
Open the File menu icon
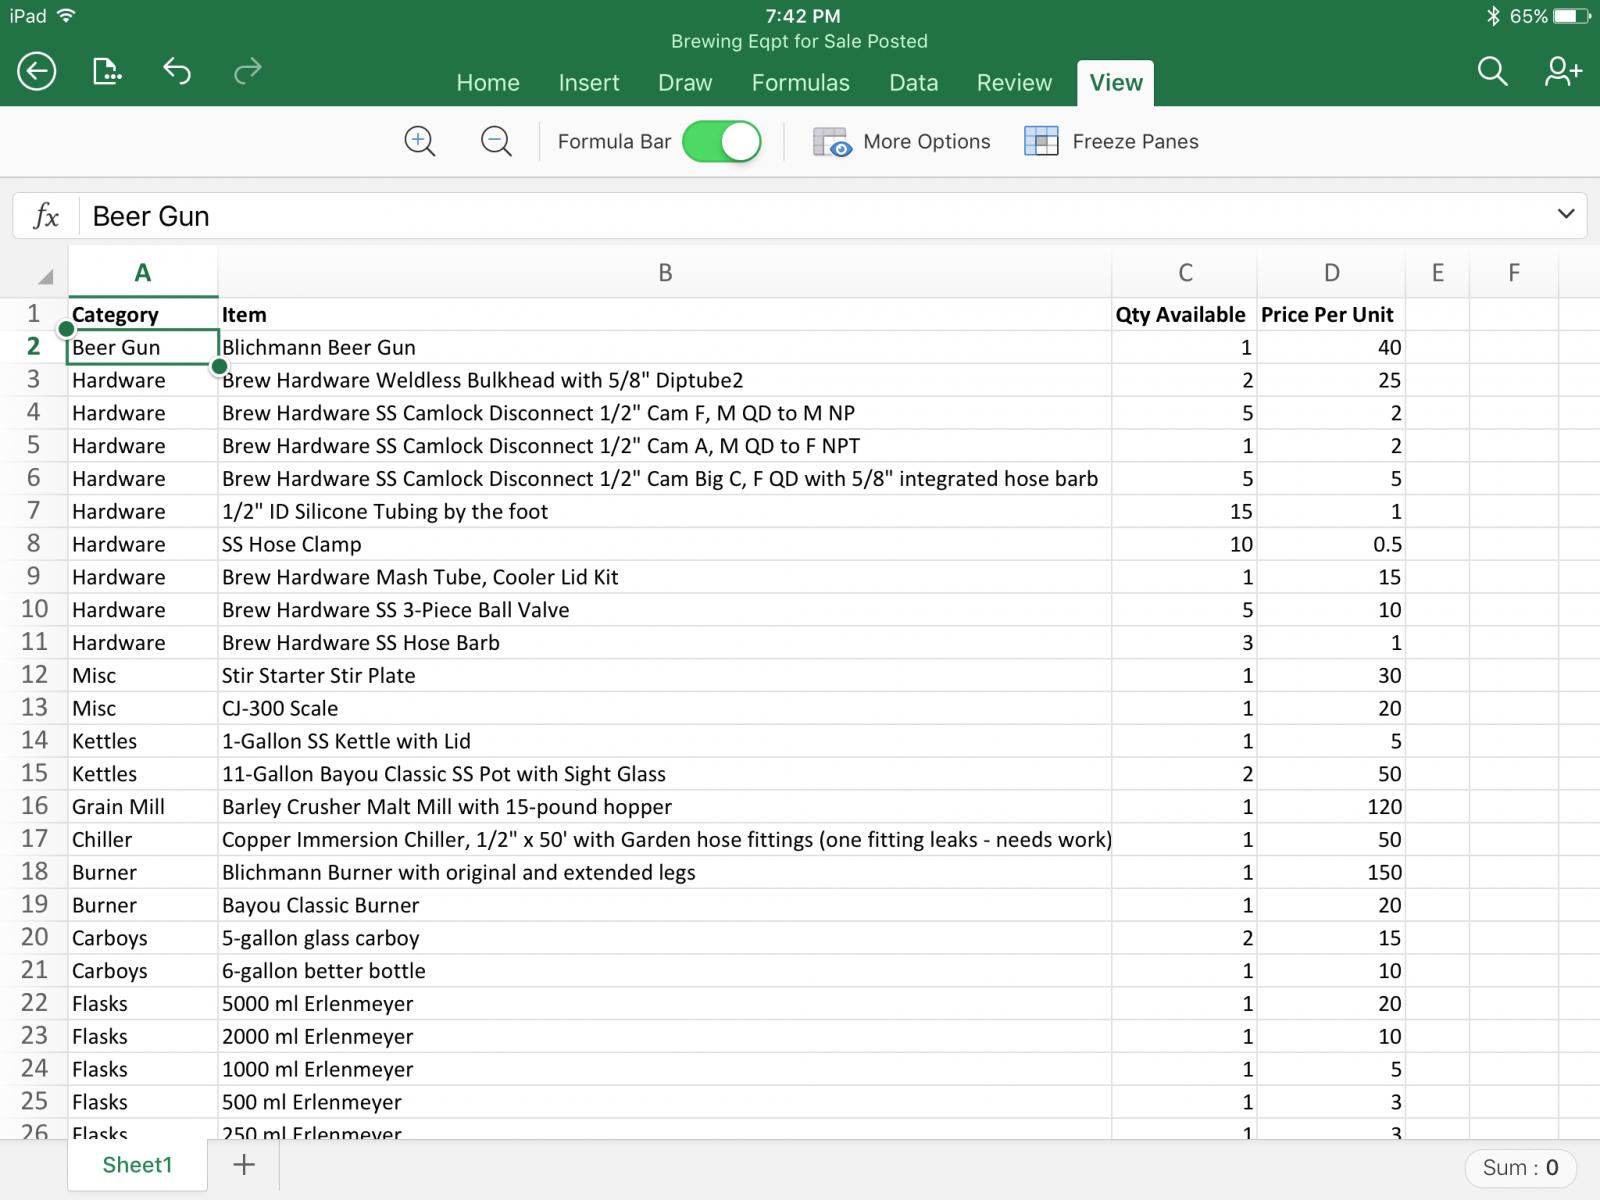pos(106,71)
